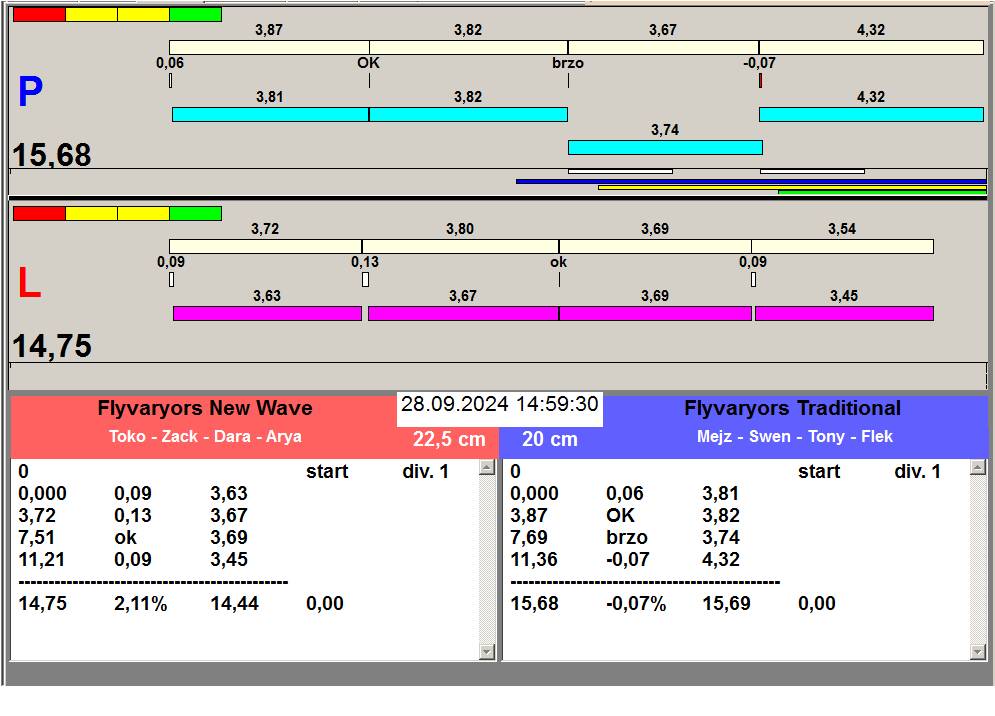
Task: Click the Flyvaryors Traditional team header
Action: [x=792, y=408]
